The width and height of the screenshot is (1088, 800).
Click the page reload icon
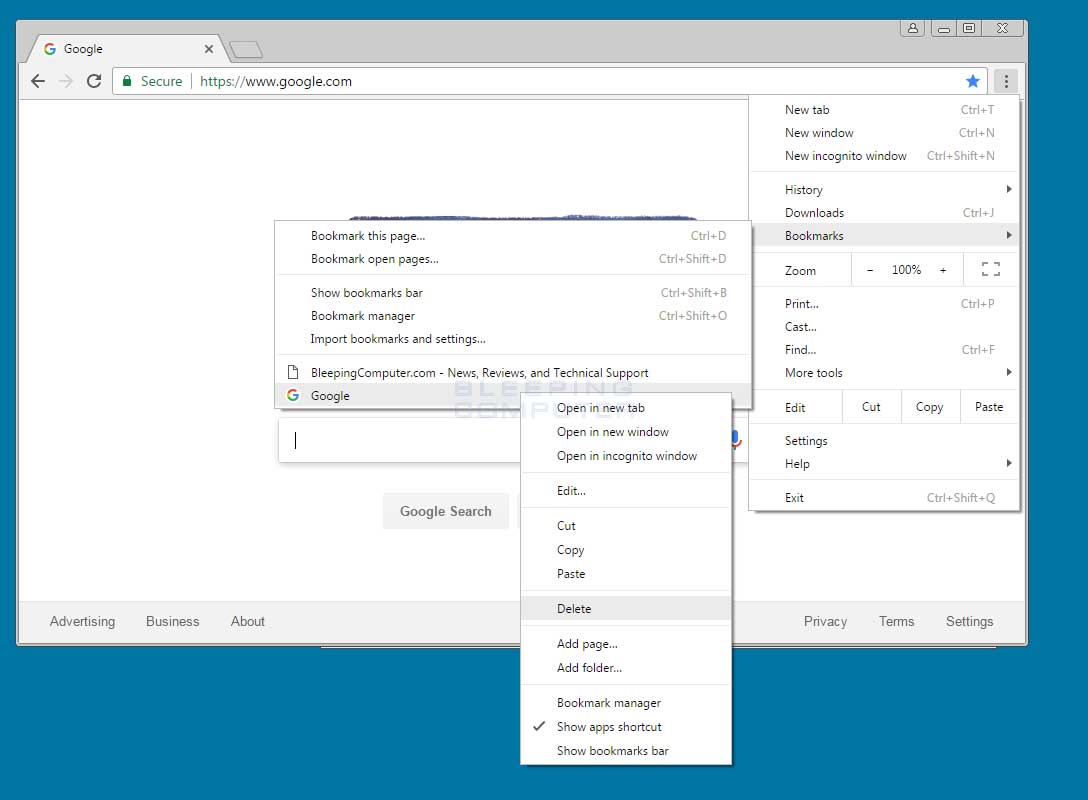[93, 81]
